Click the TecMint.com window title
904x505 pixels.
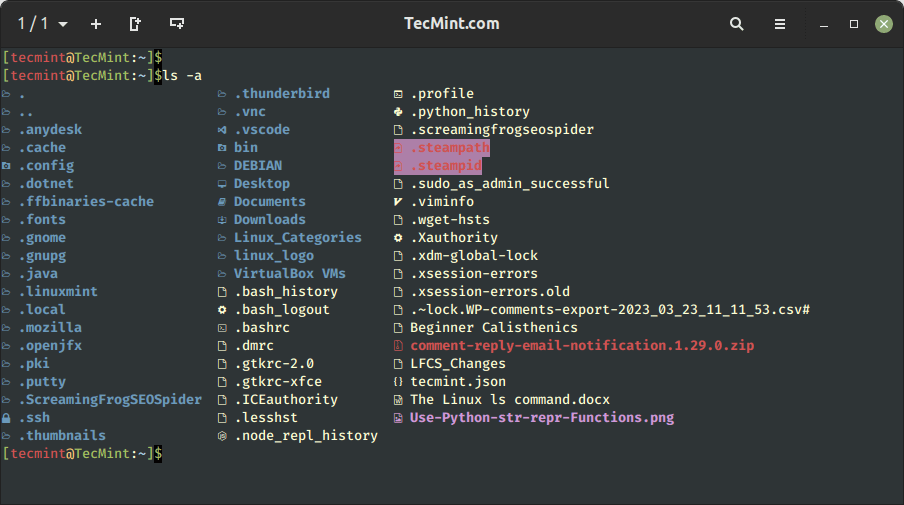pyautogui.click(x=452, y=23)
